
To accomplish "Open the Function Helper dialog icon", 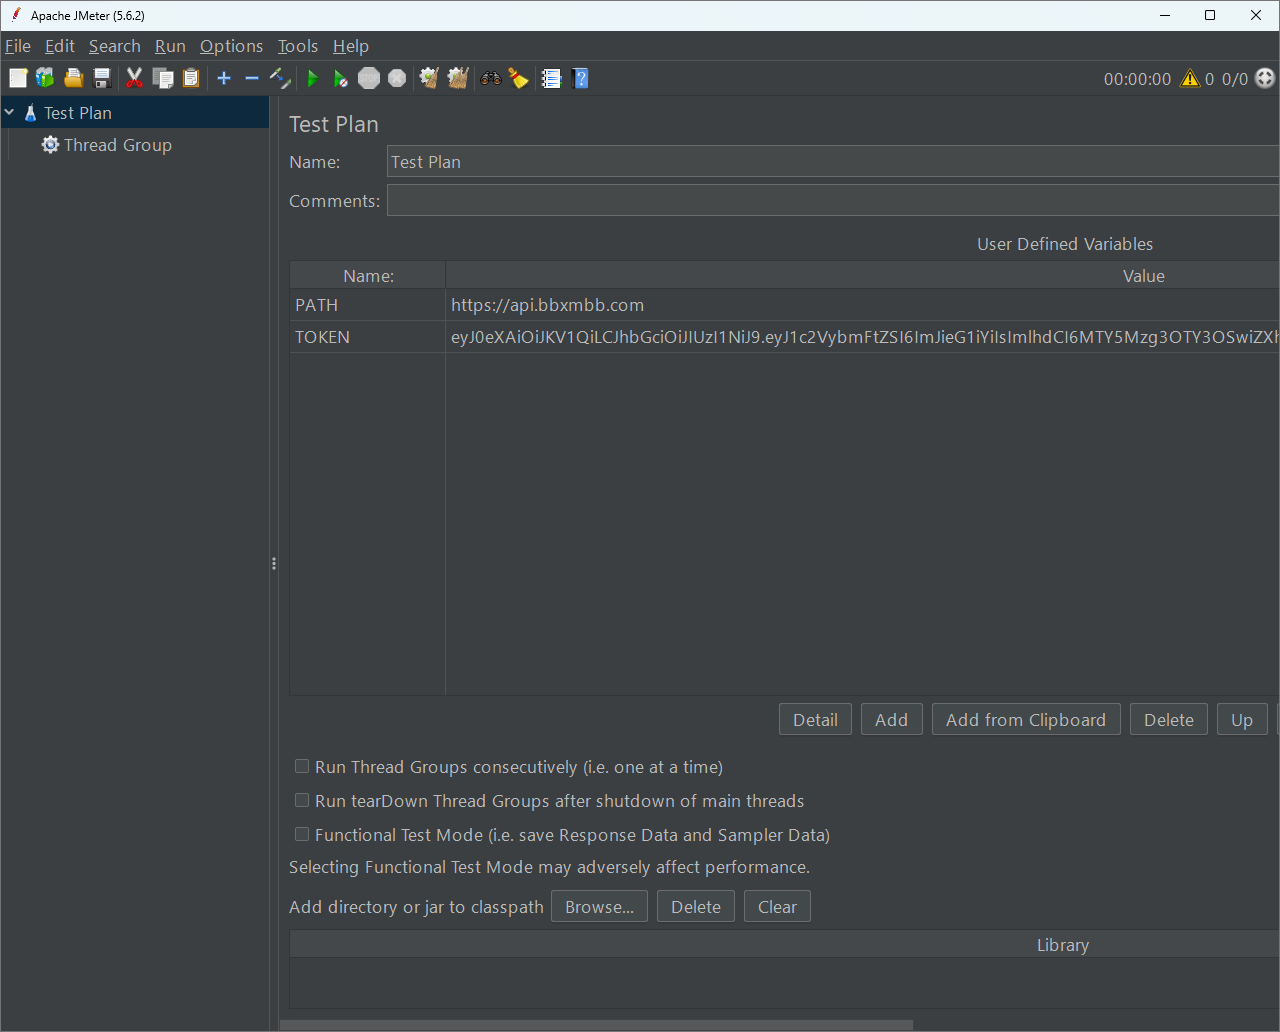I will coord(551,78).
